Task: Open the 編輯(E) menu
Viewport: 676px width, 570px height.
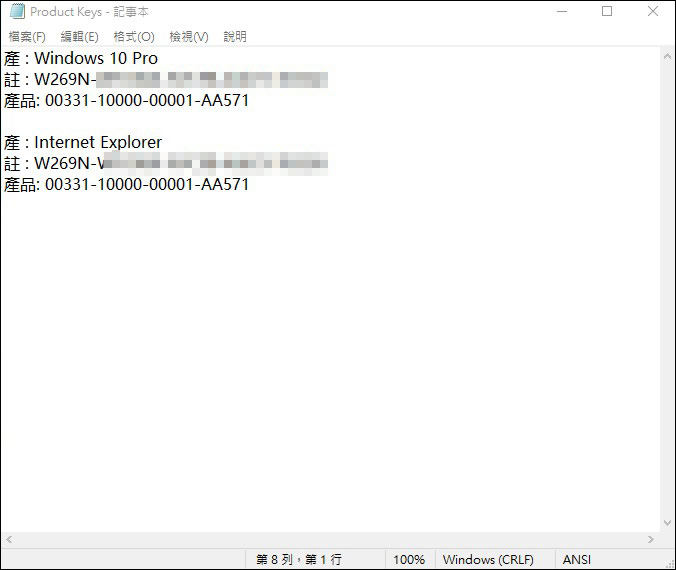Action: point(80,37)
